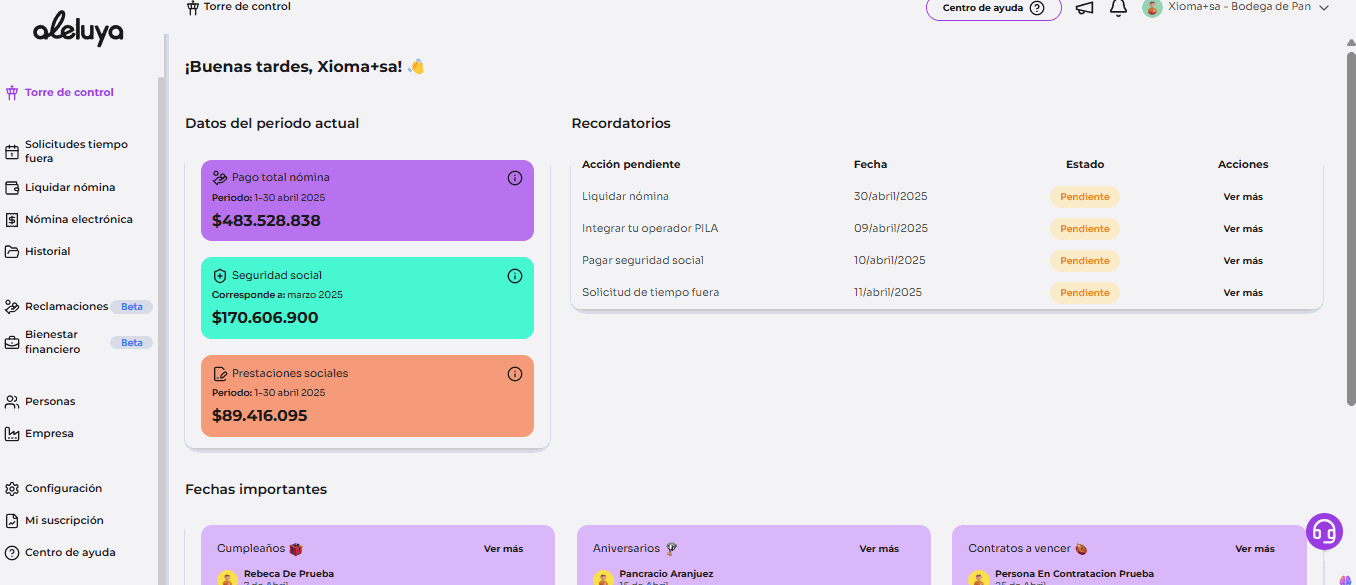Image resolution: width=1356 pixels, height=585 pixels.
Task: Open Bienestar financiero in sidebar
Action: coord(52,342)
